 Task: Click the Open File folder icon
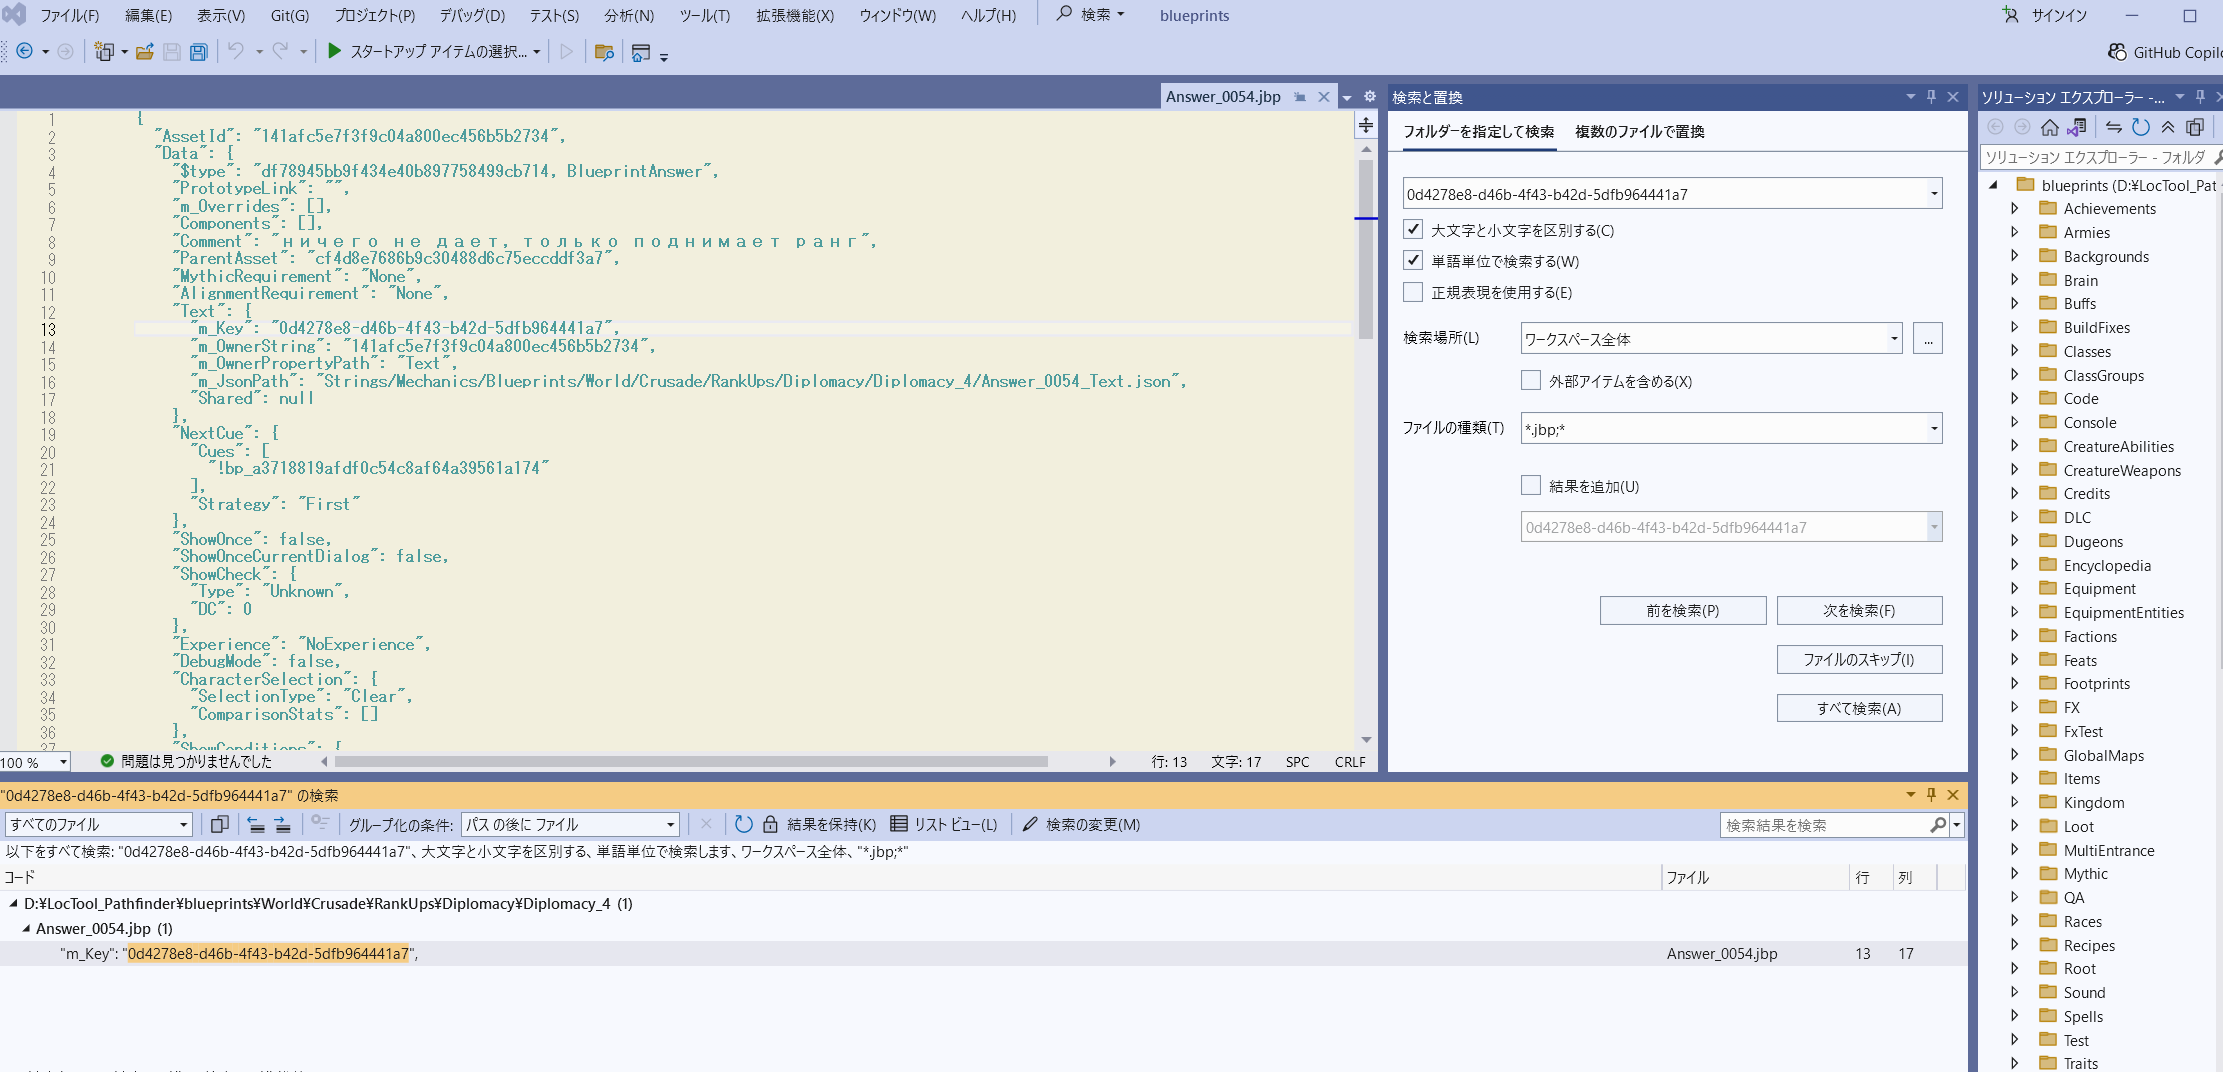pos(145,52)
